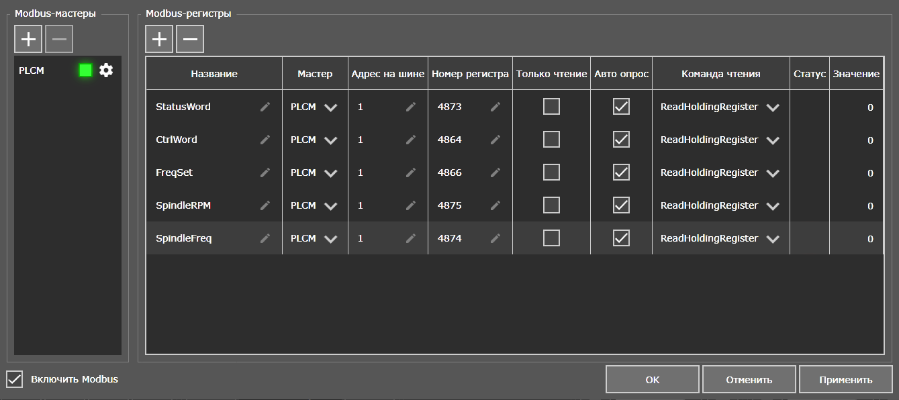Click the Номер регистра column header

470,74
